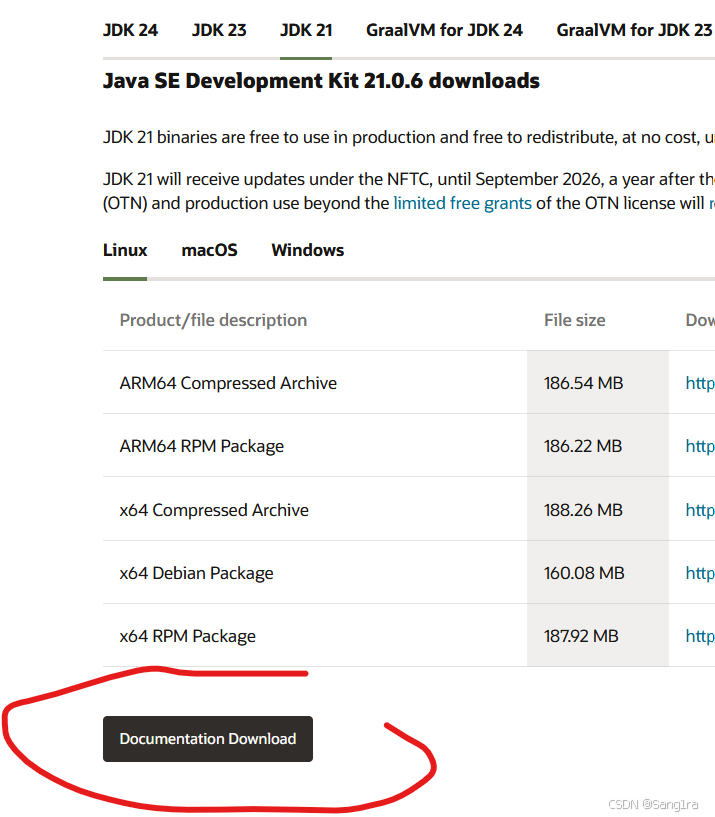Select the x64 Debian Package description text
The height and width of the screenshot is (817, 715).
click(x=196, y=573)
